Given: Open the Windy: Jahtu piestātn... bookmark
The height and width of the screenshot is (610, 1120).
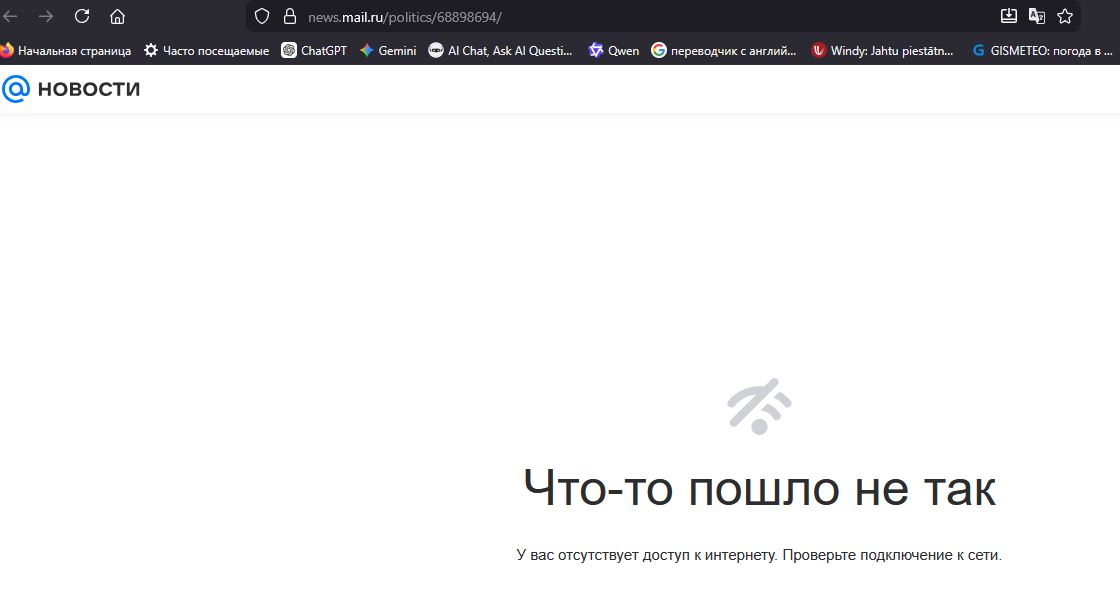Looking at the screenshot, I should [x=883, y=51].
